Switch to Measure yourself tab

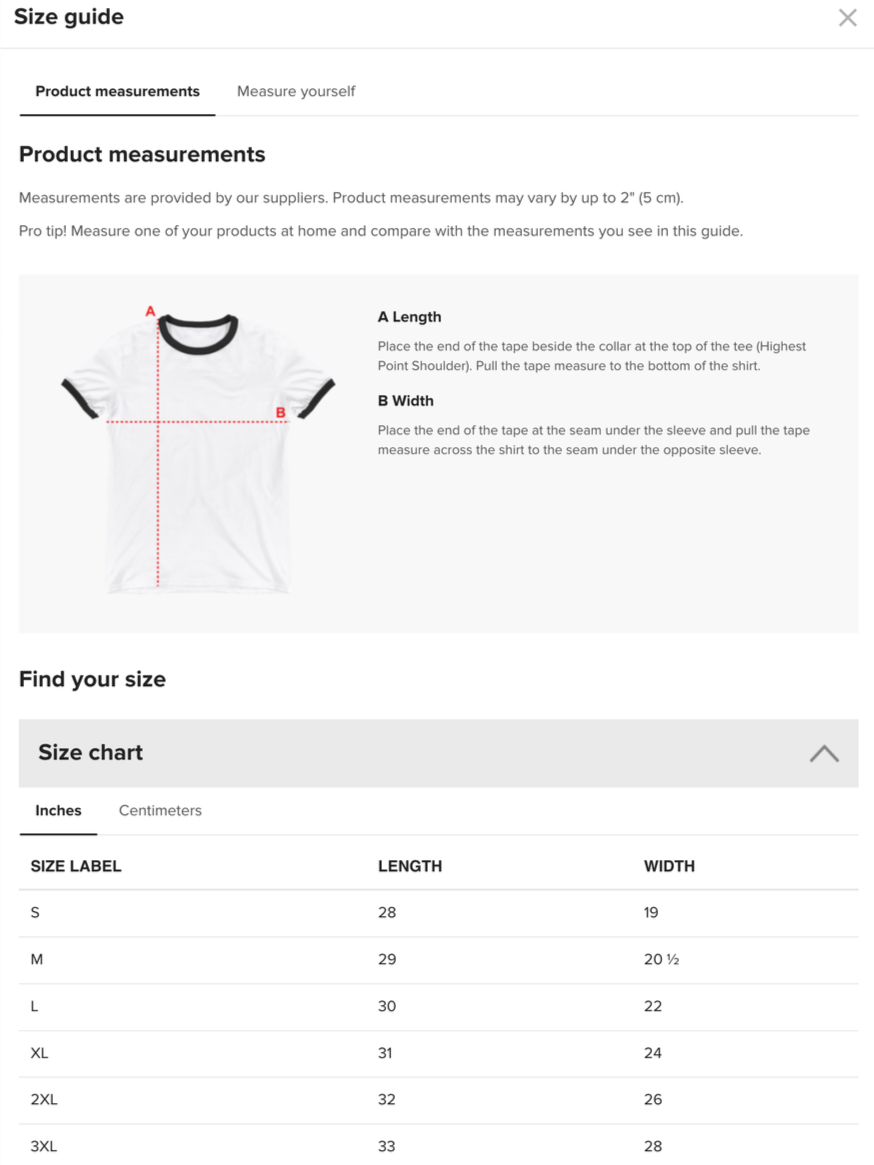click(296, 91)
